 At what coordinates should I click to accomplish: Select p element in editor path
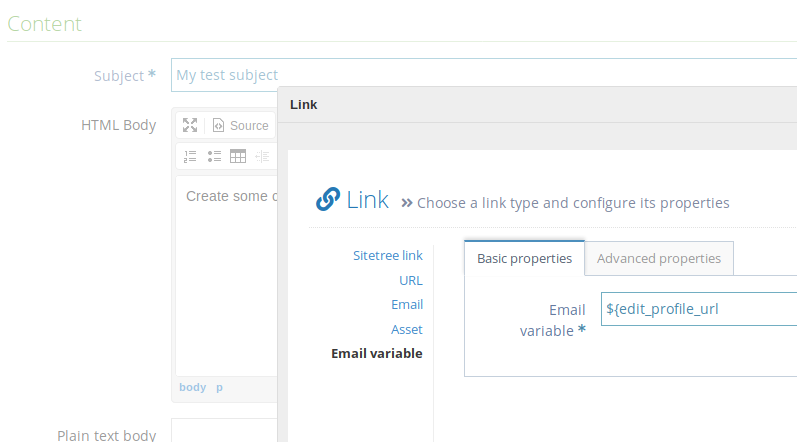[219, 387]
